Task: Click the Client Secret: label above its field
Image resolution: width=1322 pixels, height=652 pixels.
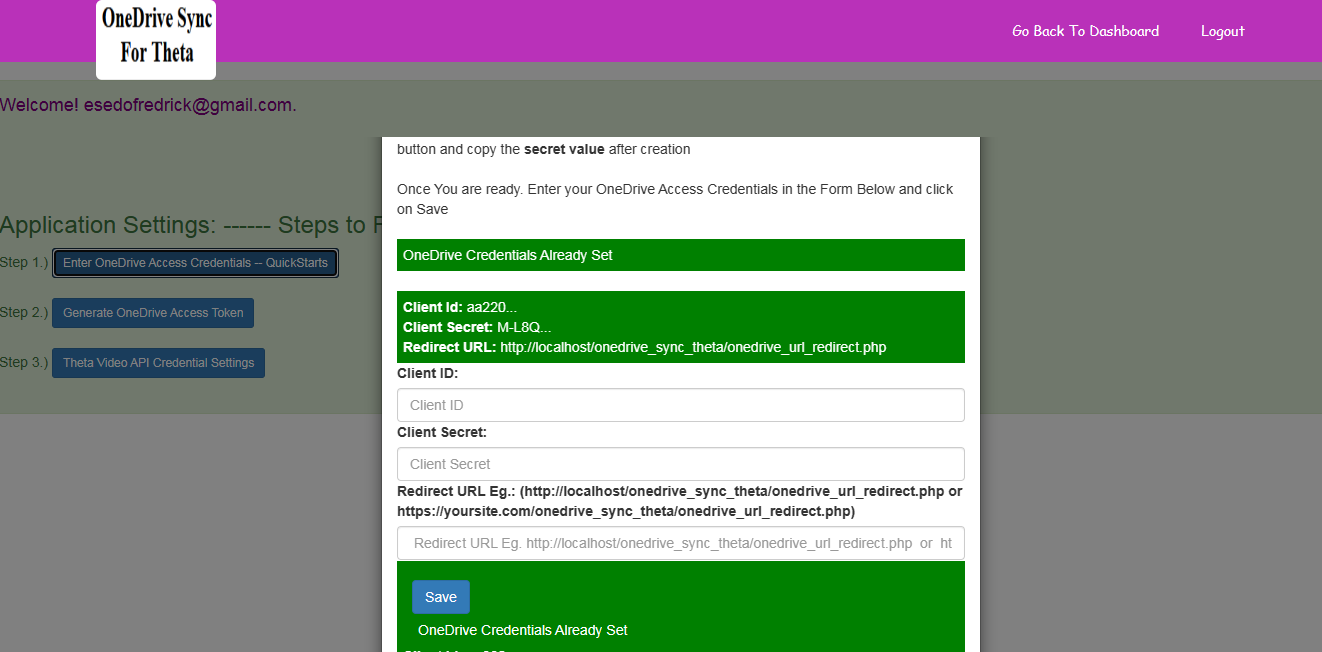Action: pyautogui.click(x=442, y=432)
